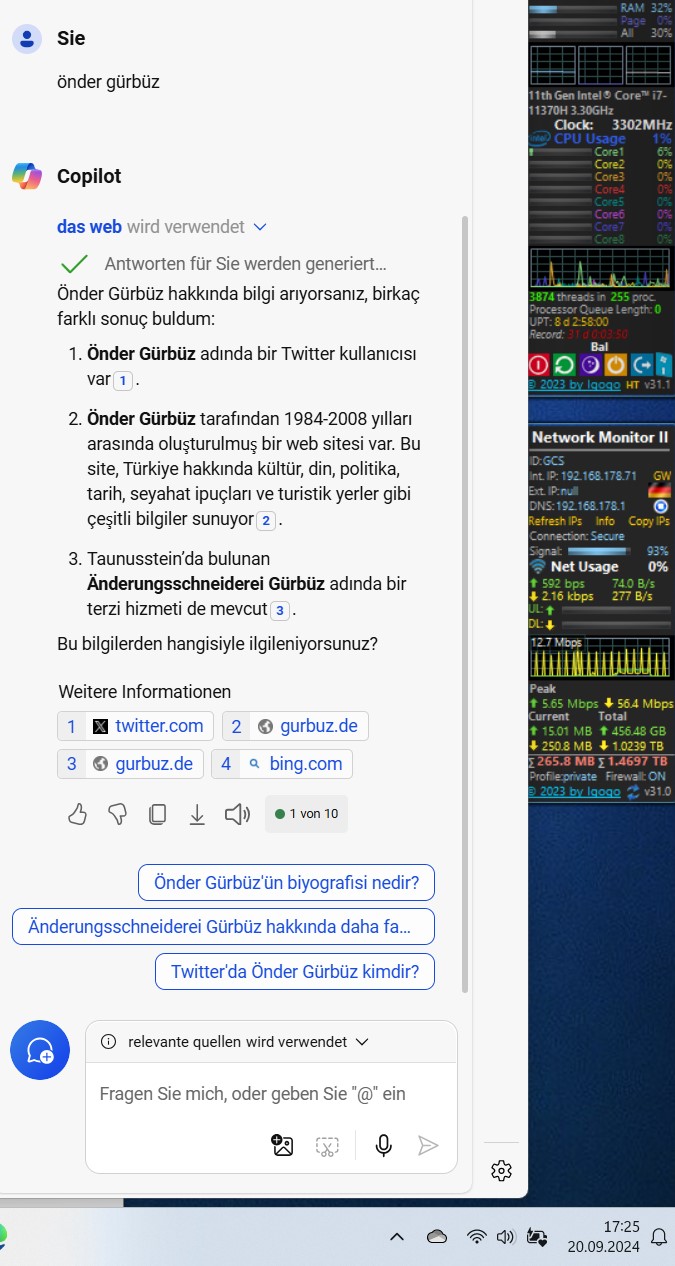Viewport: 675px width, 1266px height.
Task: Add an image to the prompt
Action: click(x=283, y=1146)
